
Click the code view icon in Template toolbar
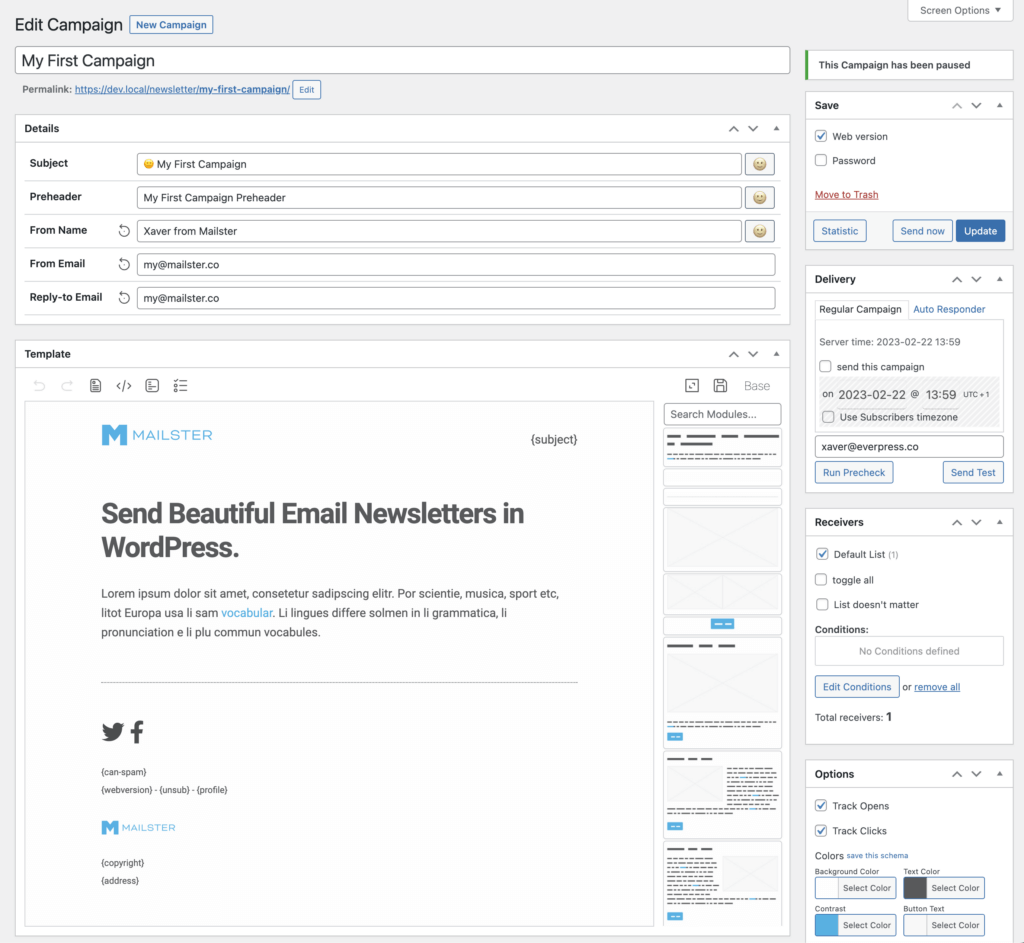coord(124,386)
